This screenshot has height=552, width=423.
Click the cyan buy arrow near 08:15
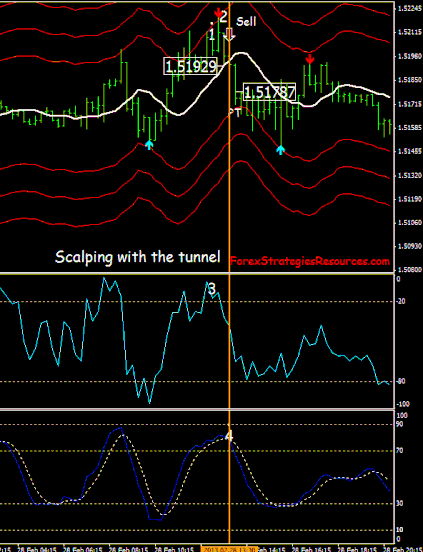[x=149, y=145]
